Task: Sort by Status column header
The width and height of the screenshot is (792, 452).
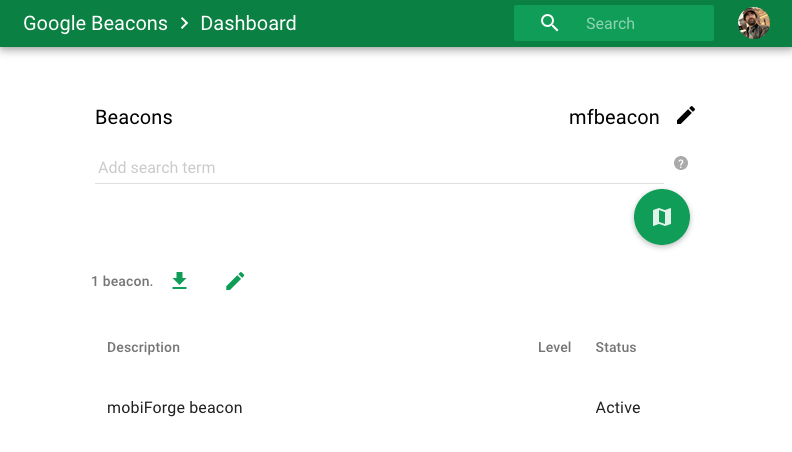Action: pos(615,347)
